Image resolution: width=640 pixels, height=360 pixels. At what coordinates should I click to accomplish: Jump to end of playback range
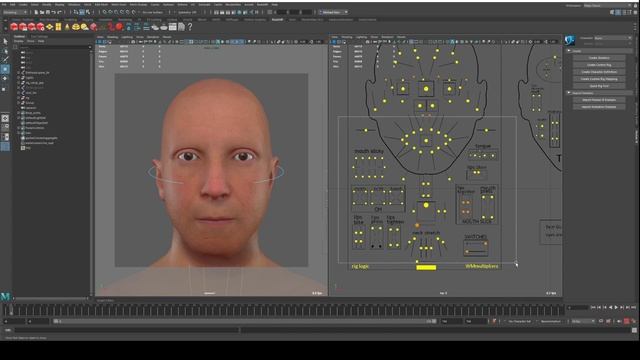pos(633,307)
